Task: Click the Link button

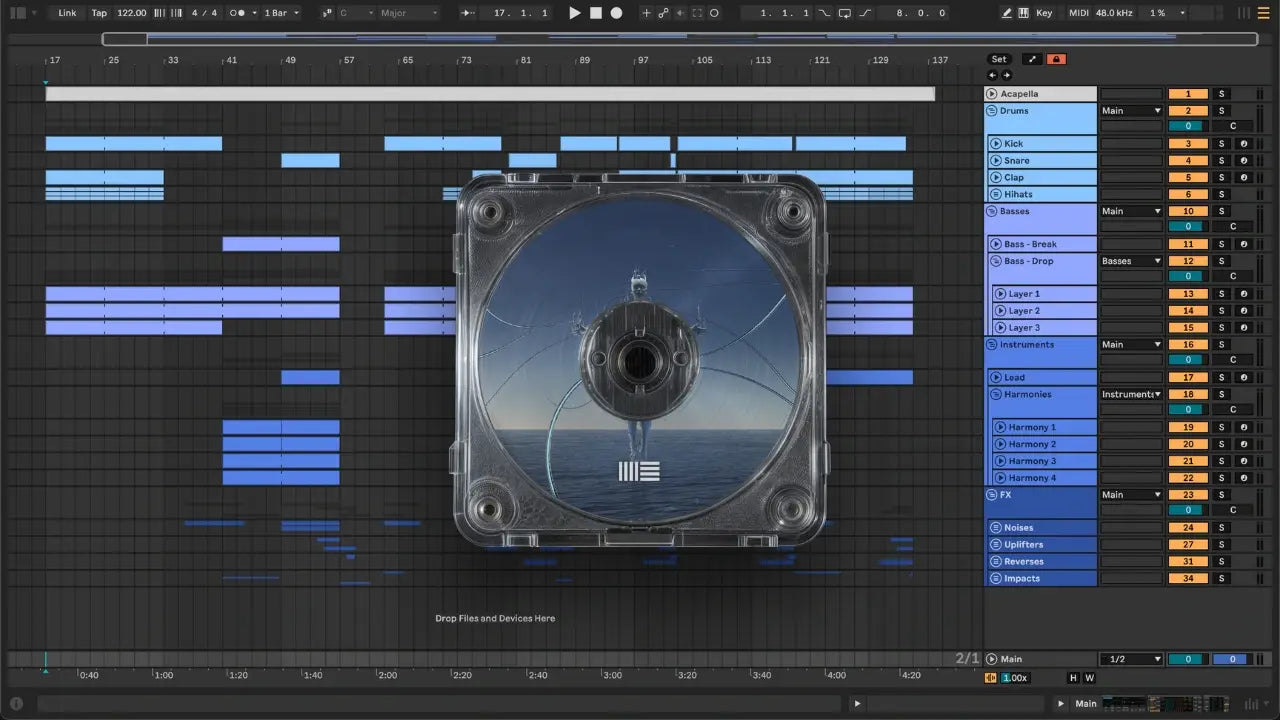Action: coord(67,13)
